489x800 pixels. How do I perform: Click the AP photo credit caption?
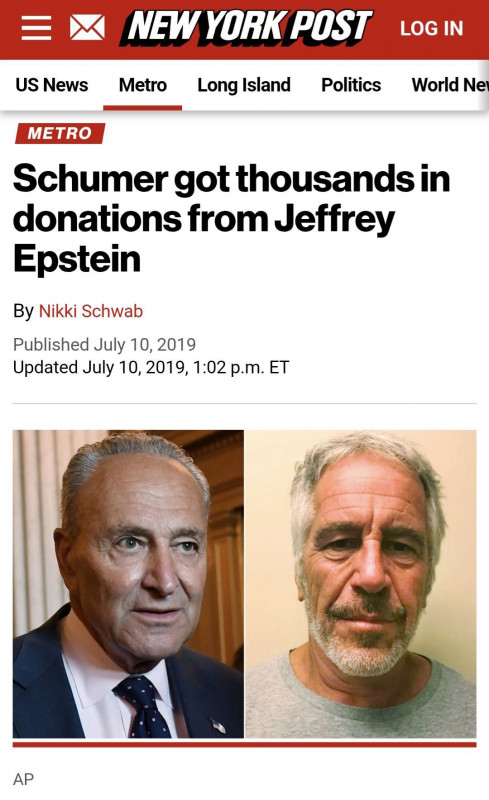pyautogui.click(x=23, y=779)
